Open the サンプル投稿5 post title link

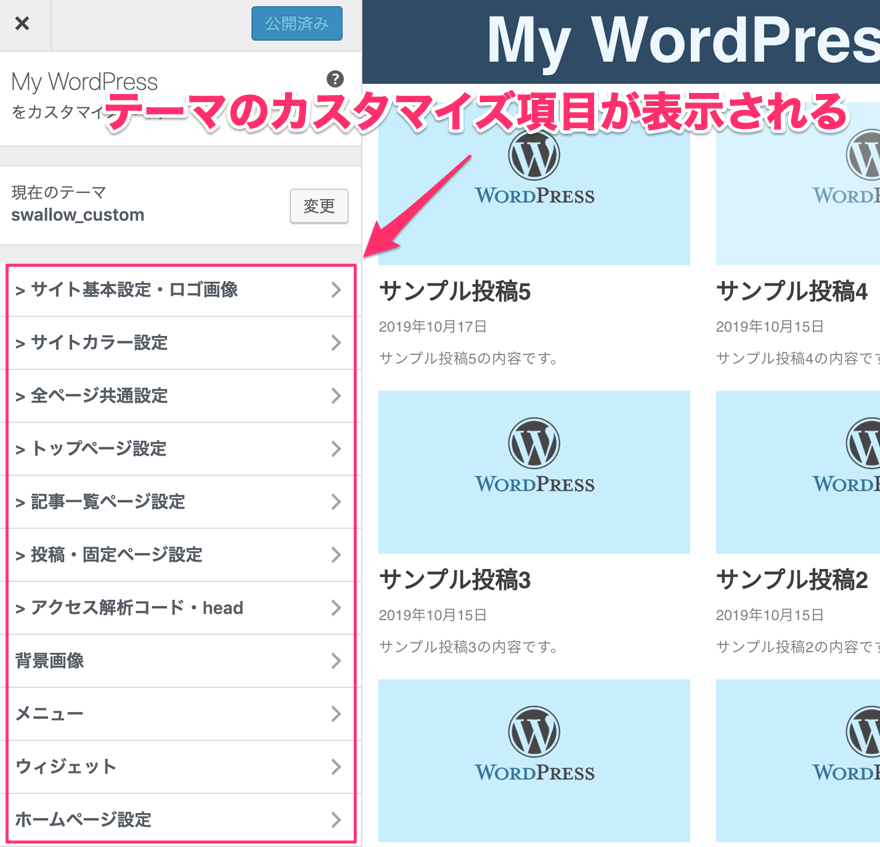pyautogui.click(x=455, y=292)
